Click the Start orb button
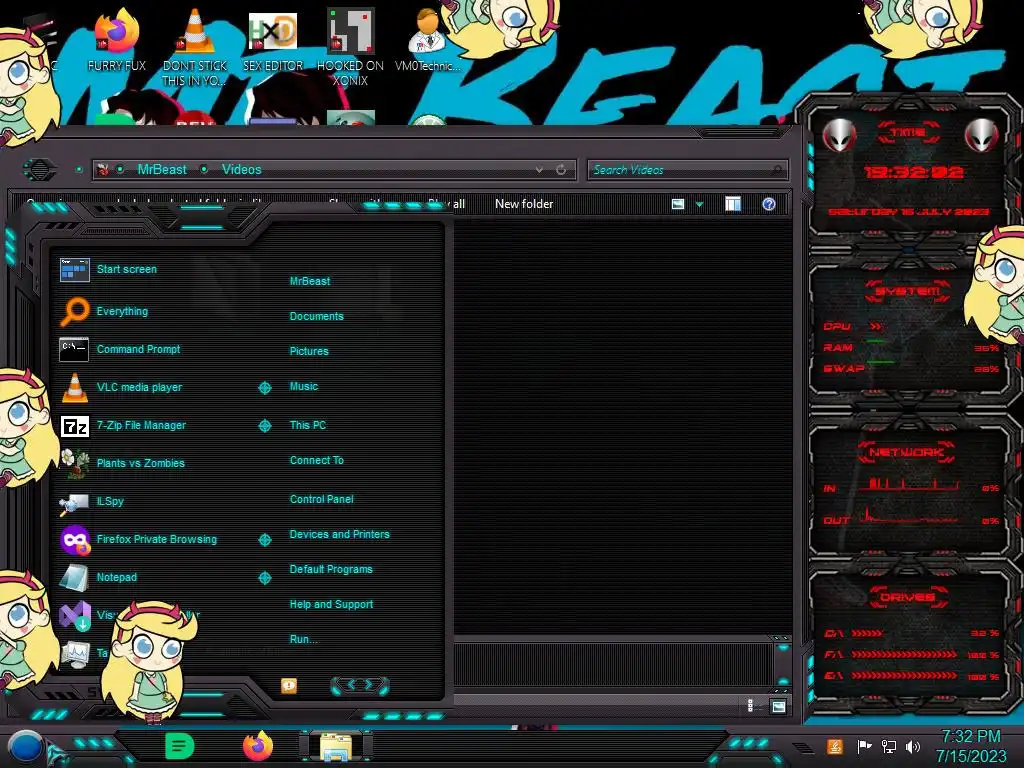Screen dimensions: 1024x768 25,747
